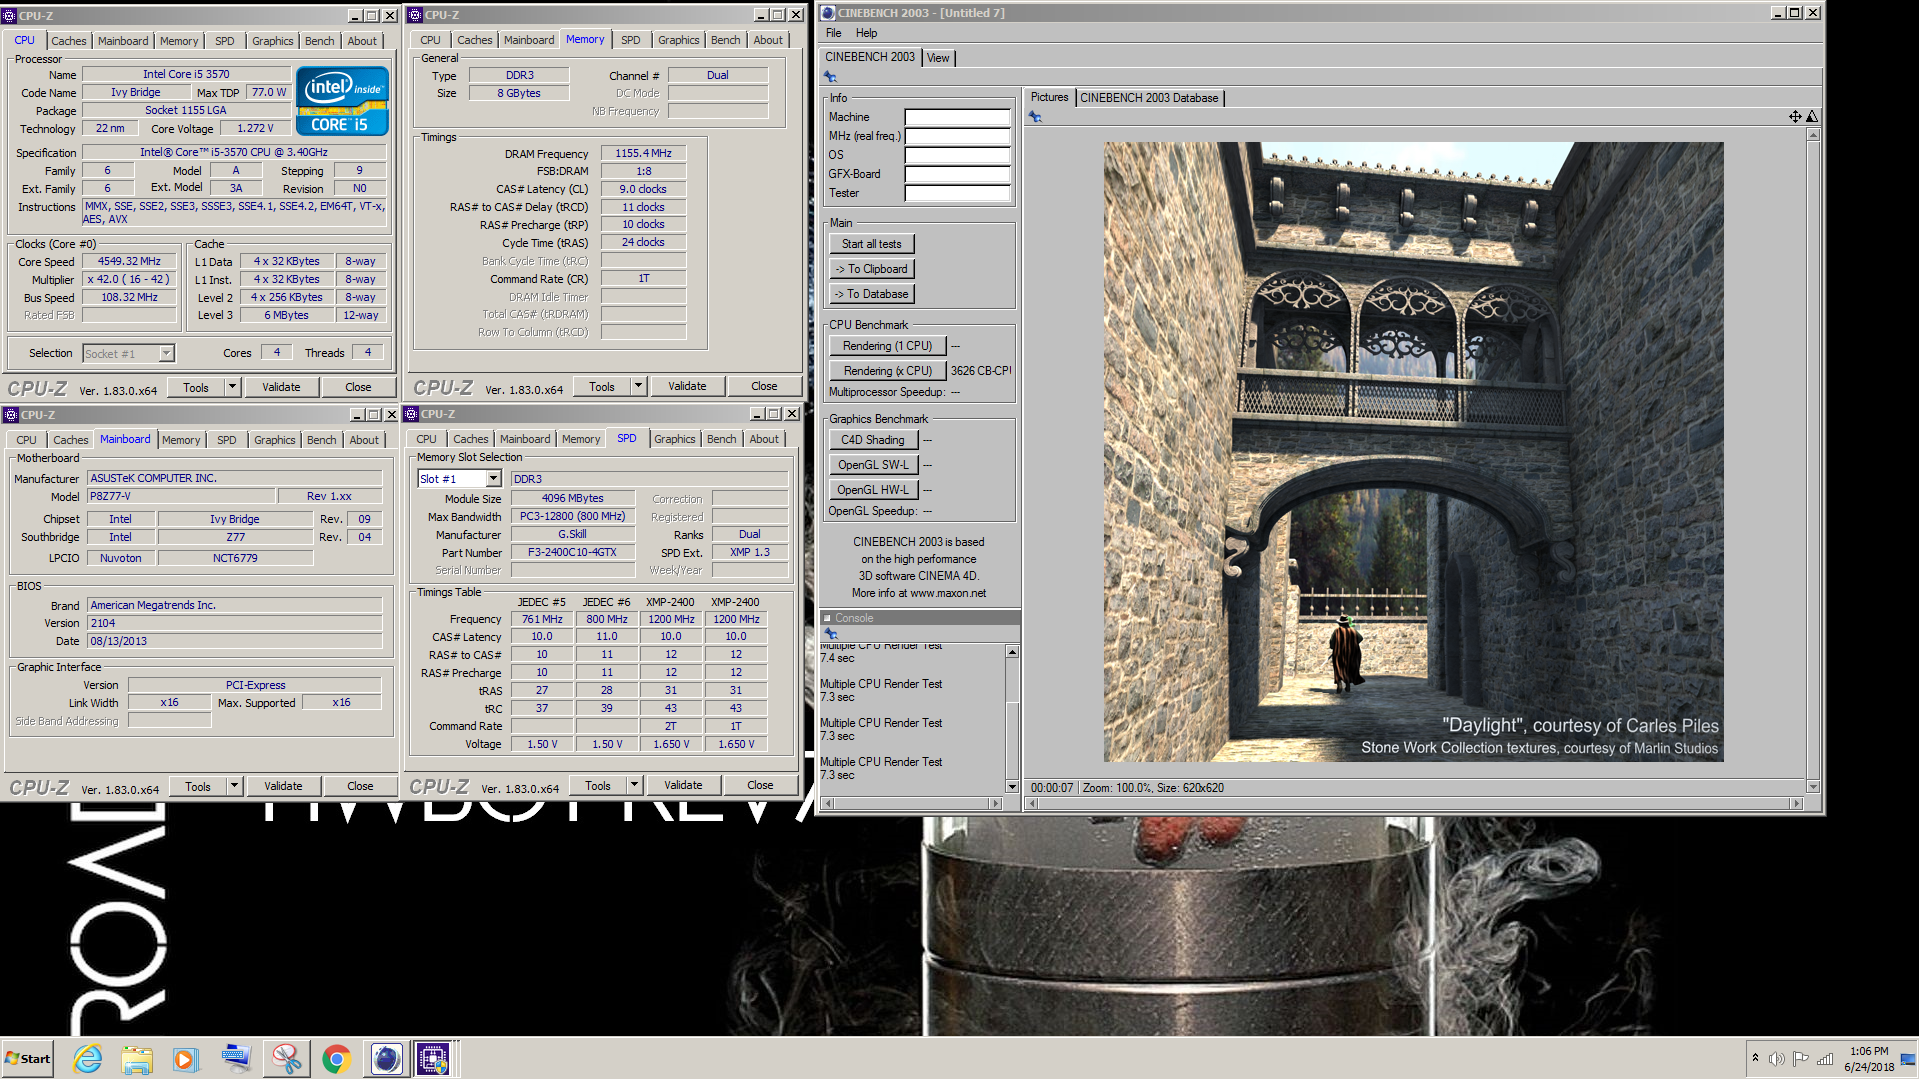This screenshot has height=1079, width=1919.
Task: Select the Bench tab in Memory CPU-Z window
Action: click(725, 40)
